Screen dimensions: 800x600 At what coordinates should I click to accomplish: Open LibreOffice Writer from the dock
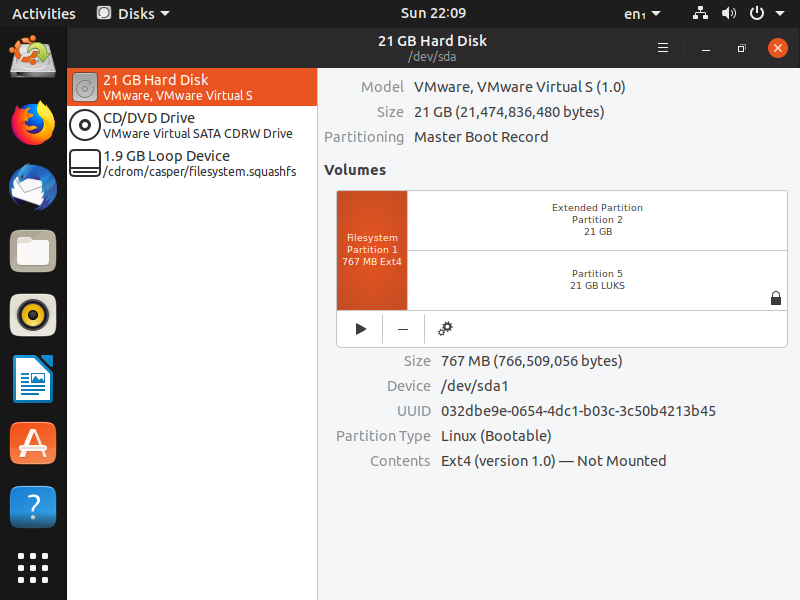pos(33,379)
